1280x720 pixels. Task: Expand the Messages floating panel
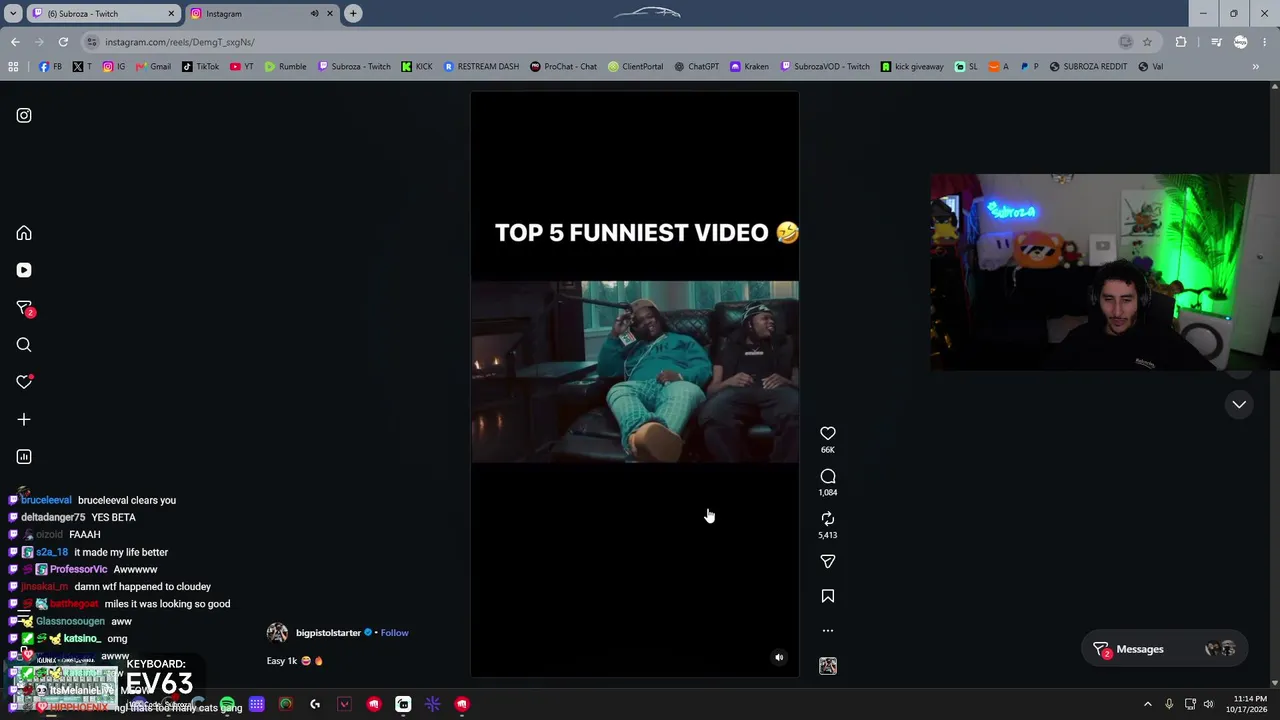tap(1166, 649)
